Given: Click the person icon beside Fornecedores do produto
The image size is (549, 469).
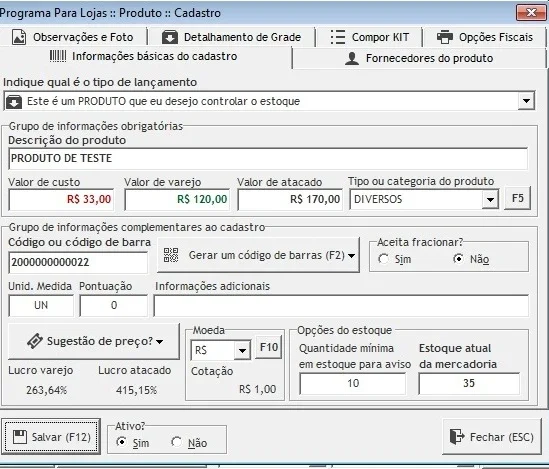Looking at the screenshot, I should coord(352,58).
